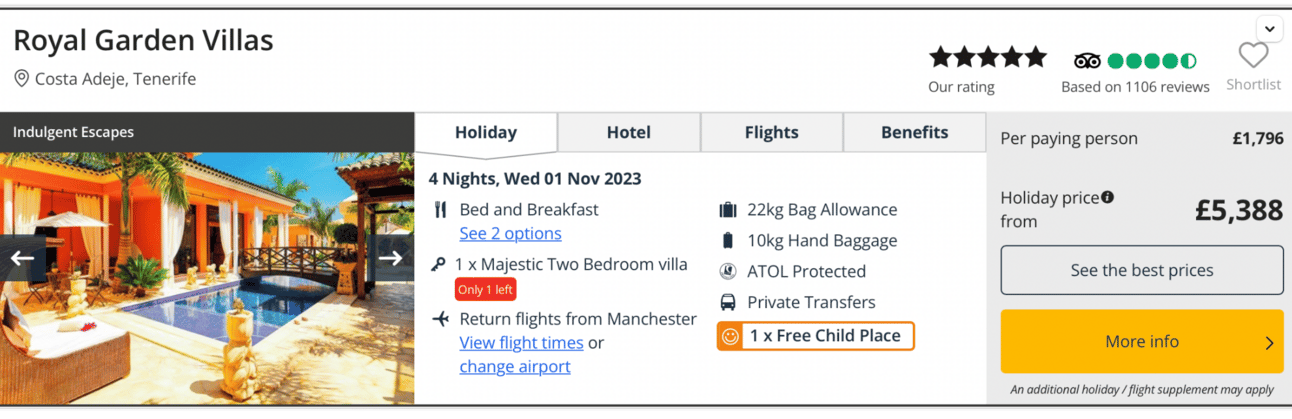Show next hotel photo with right arrow
This screenshot has height=419, width=1292.
(x=390, y=258)
